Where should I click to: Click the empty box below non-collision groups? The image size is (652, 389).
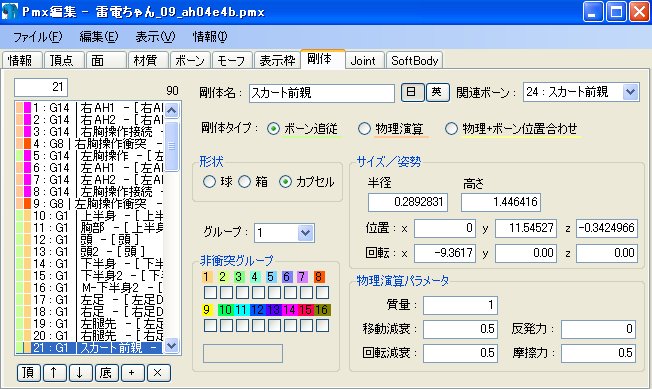coord(243,353)
